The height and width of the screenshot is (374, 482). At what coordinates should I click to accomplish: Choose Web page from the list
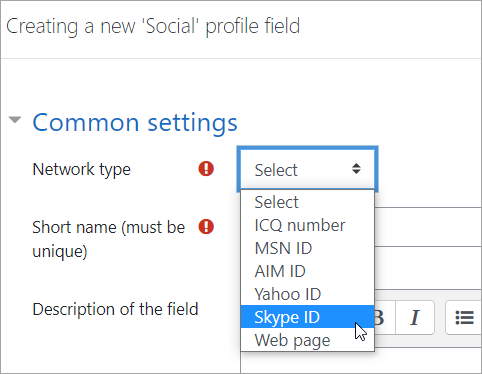[x=307, y=340]
